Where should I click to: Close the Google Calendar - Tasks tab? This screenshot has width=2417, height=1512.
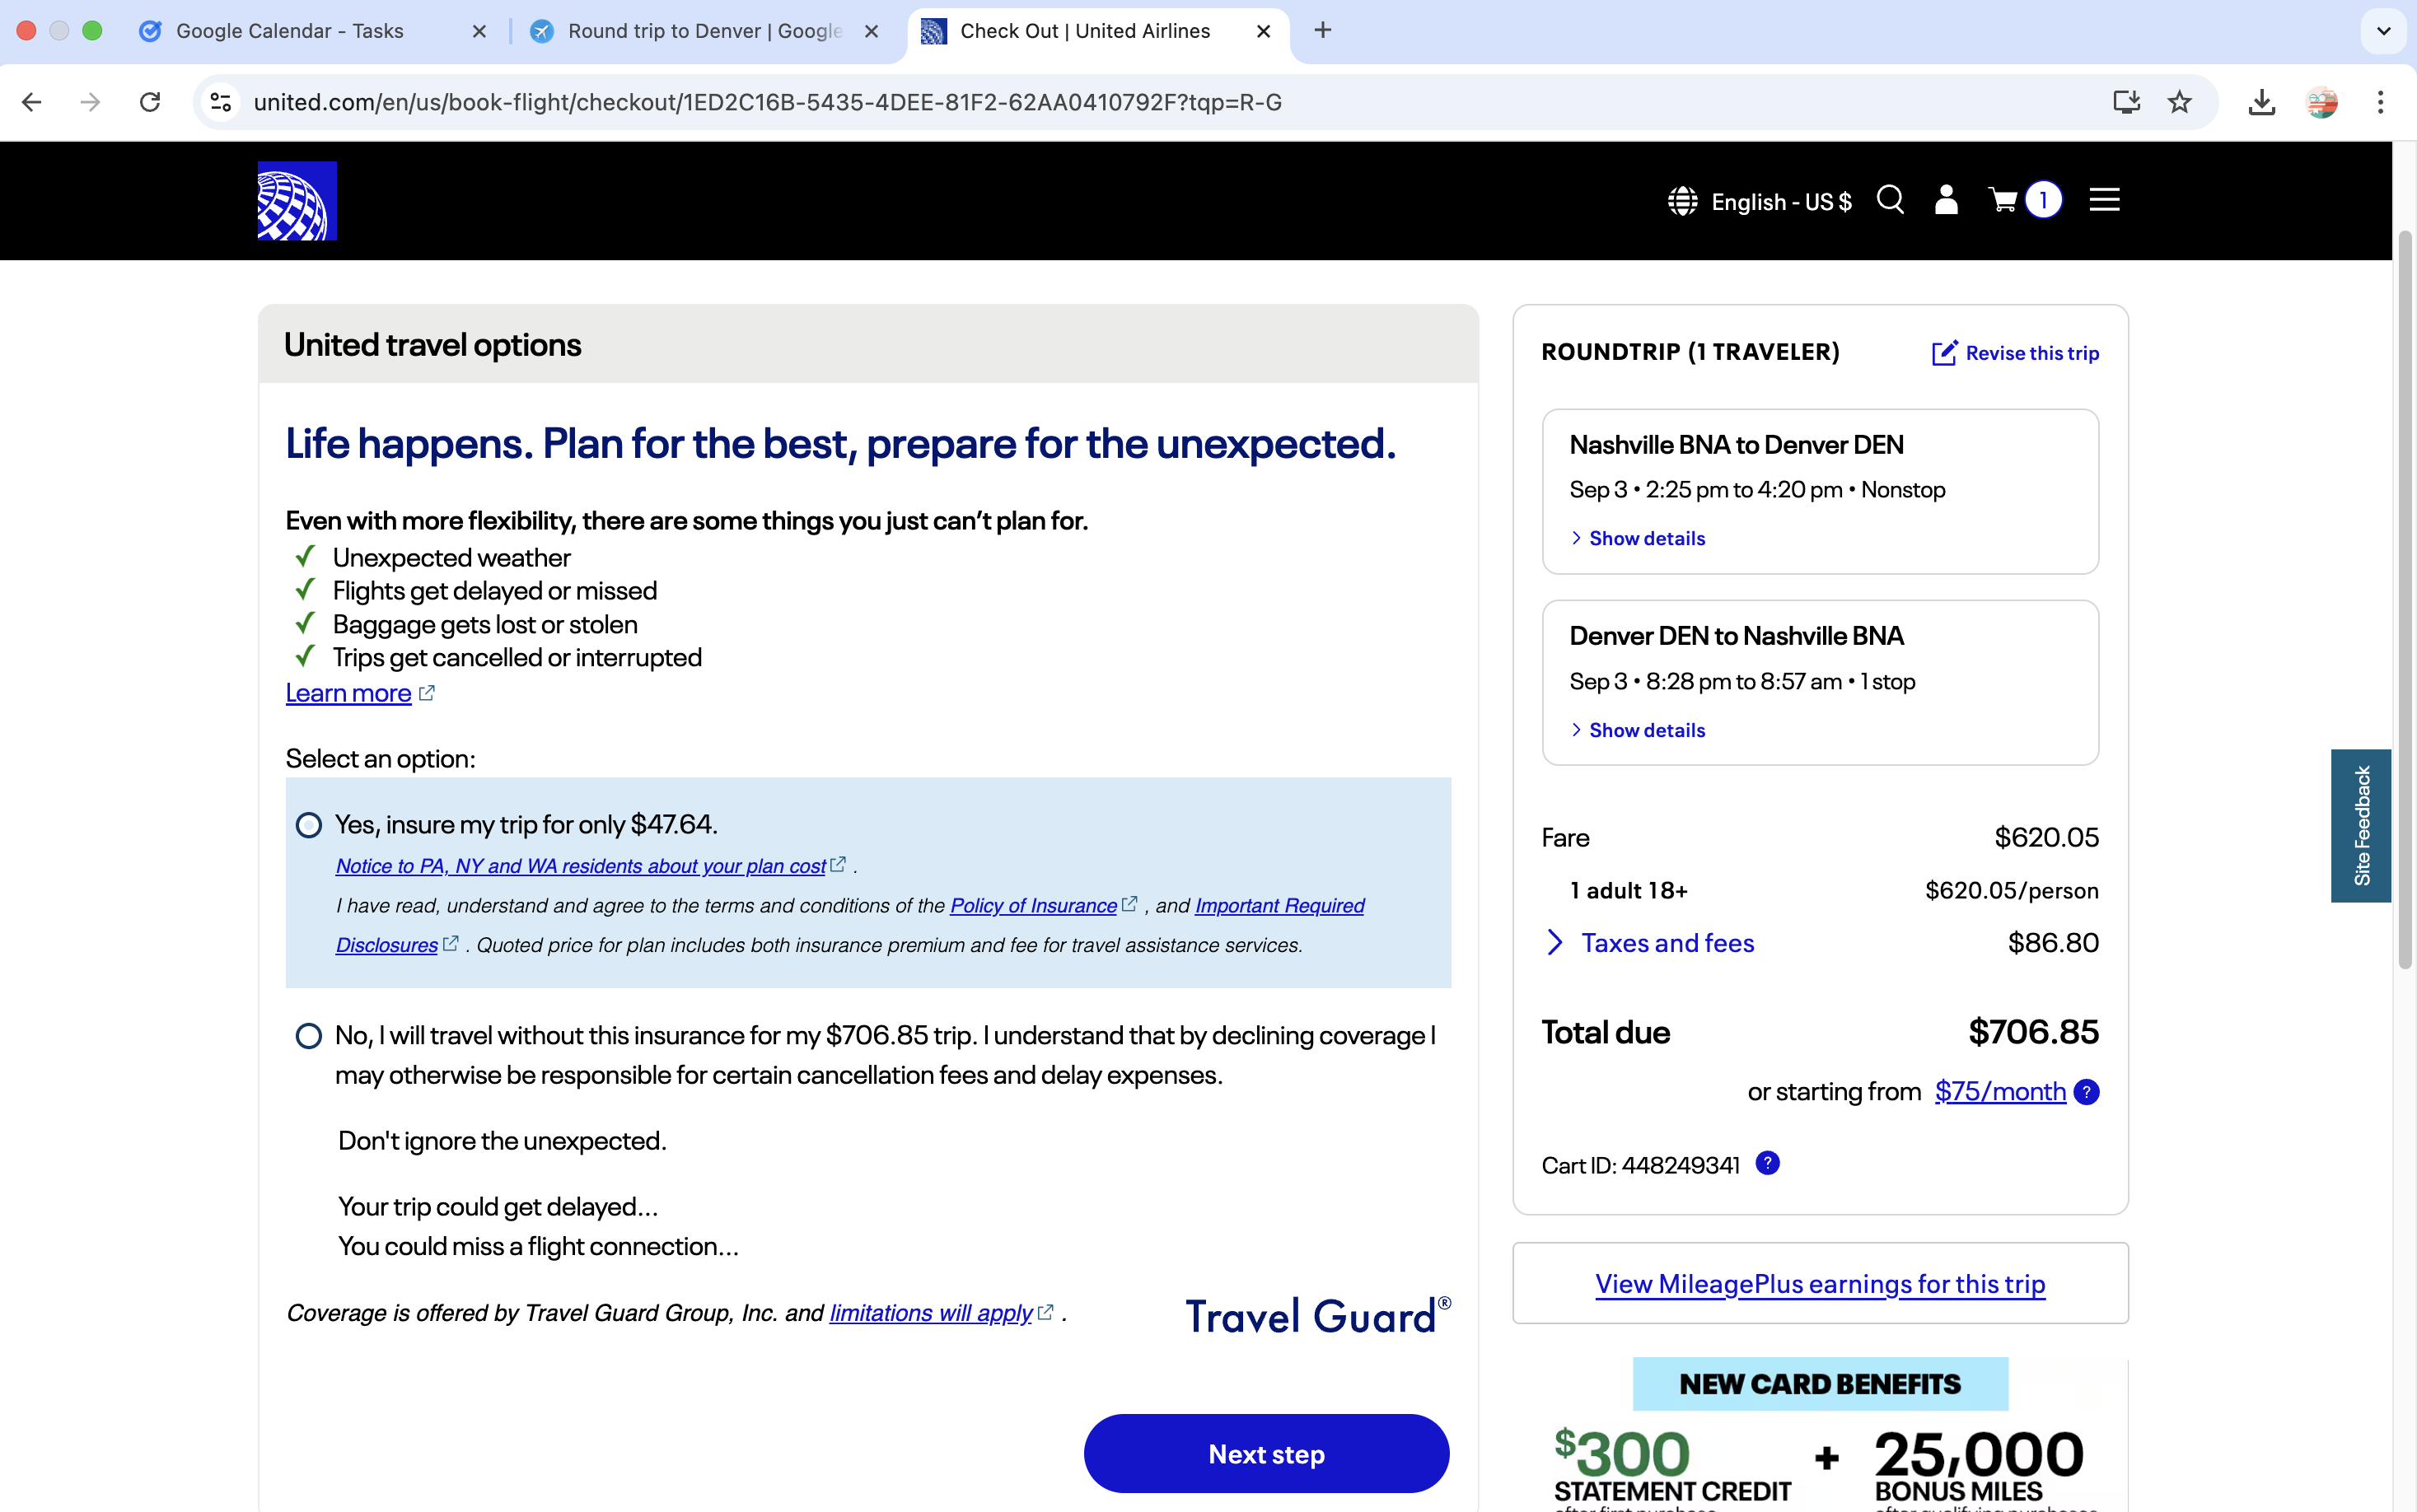[x=479, y=31]
